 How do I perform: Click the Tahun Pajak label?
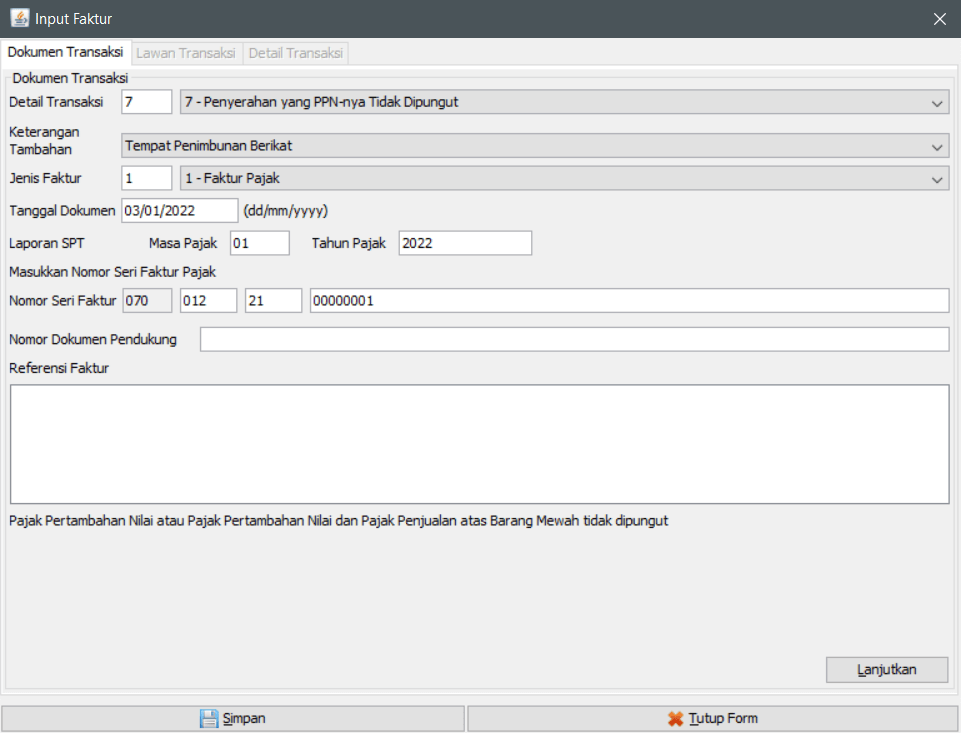pyautogui.click(x=349, y=243)
